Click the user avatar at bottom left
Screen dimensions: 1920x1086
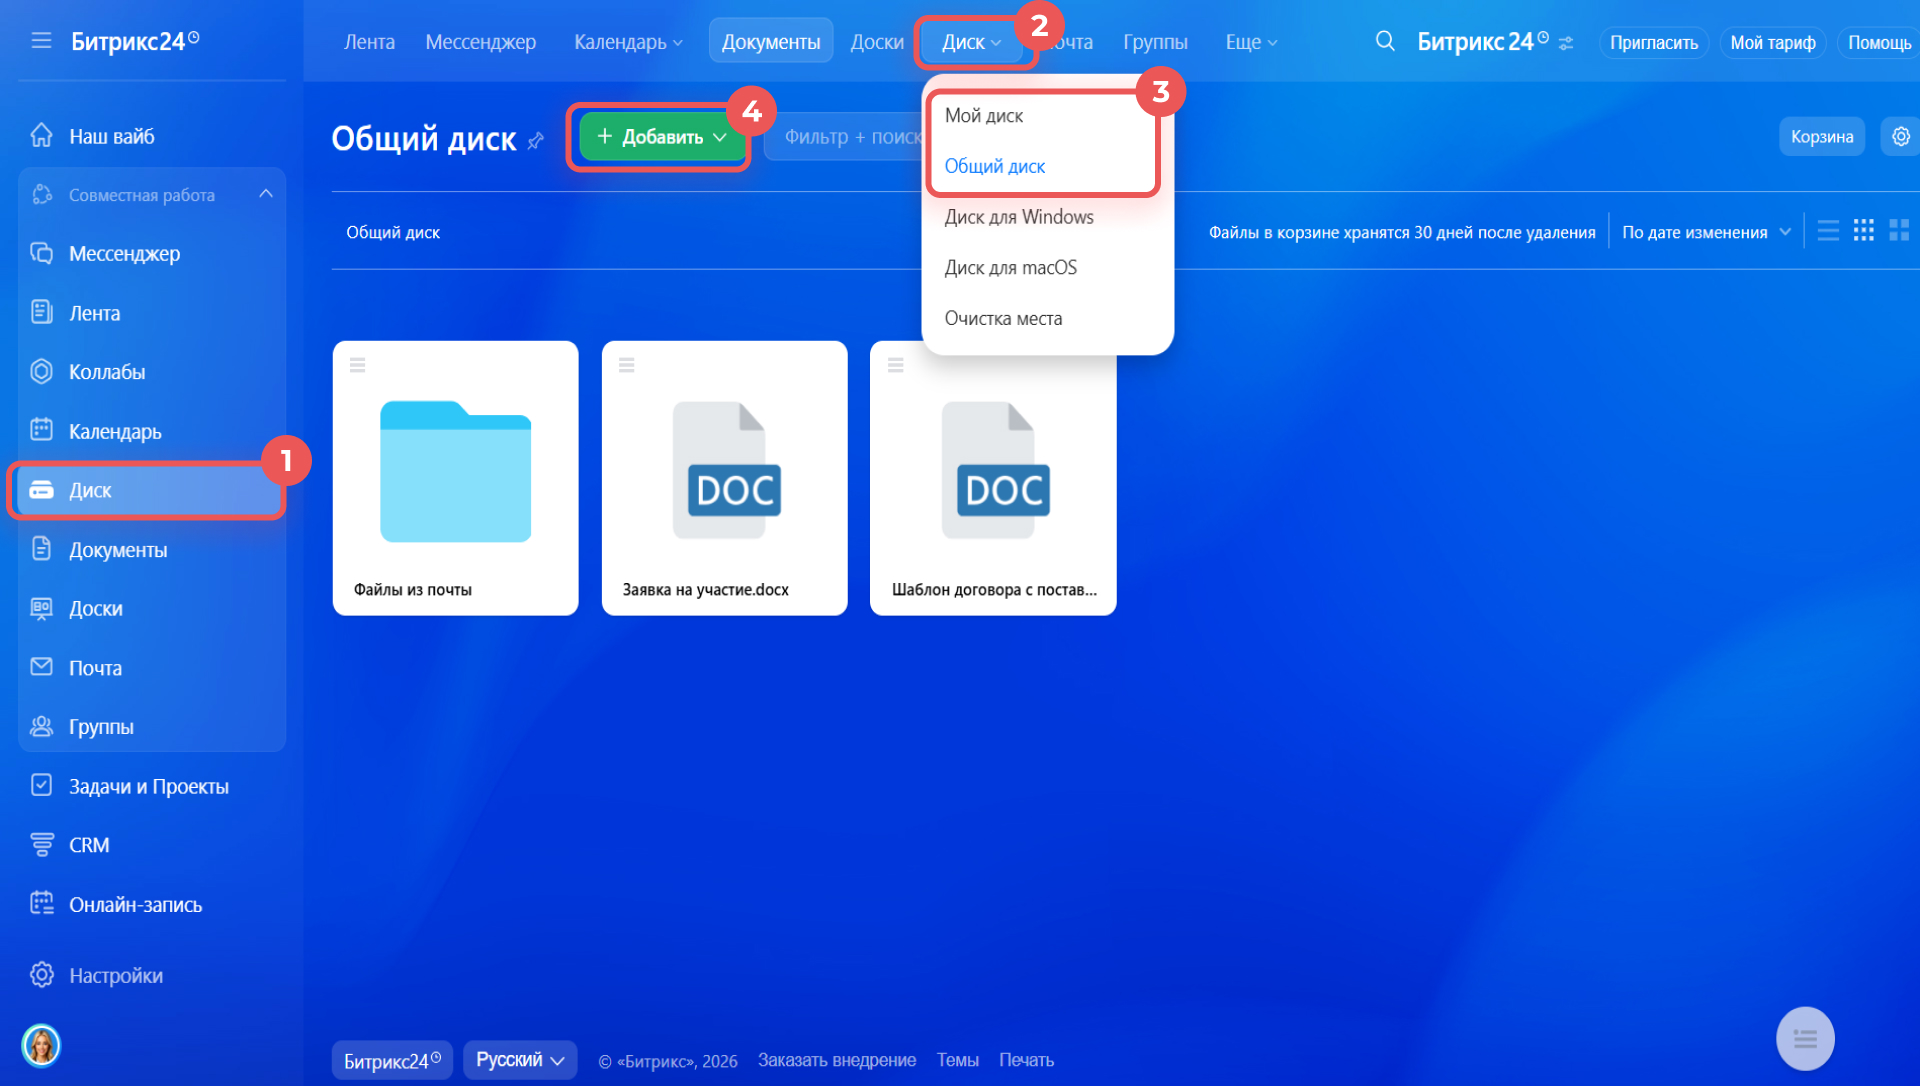click(41, 1045)
